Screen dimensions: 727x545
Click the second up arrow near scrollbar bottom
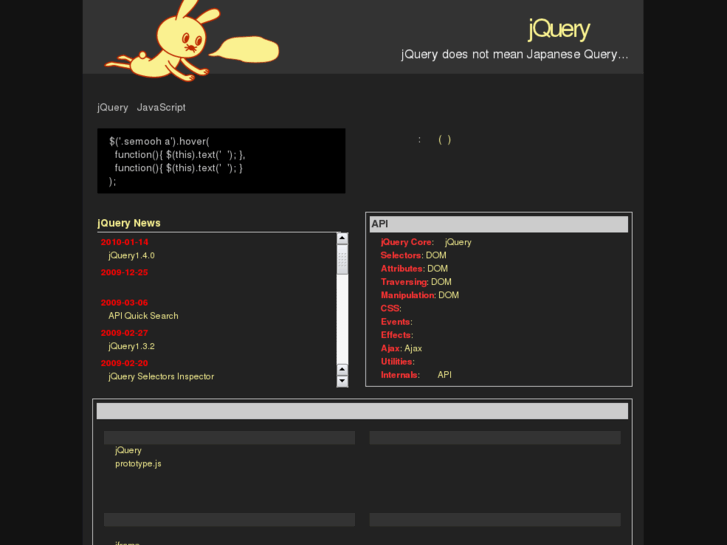[342, 370]
